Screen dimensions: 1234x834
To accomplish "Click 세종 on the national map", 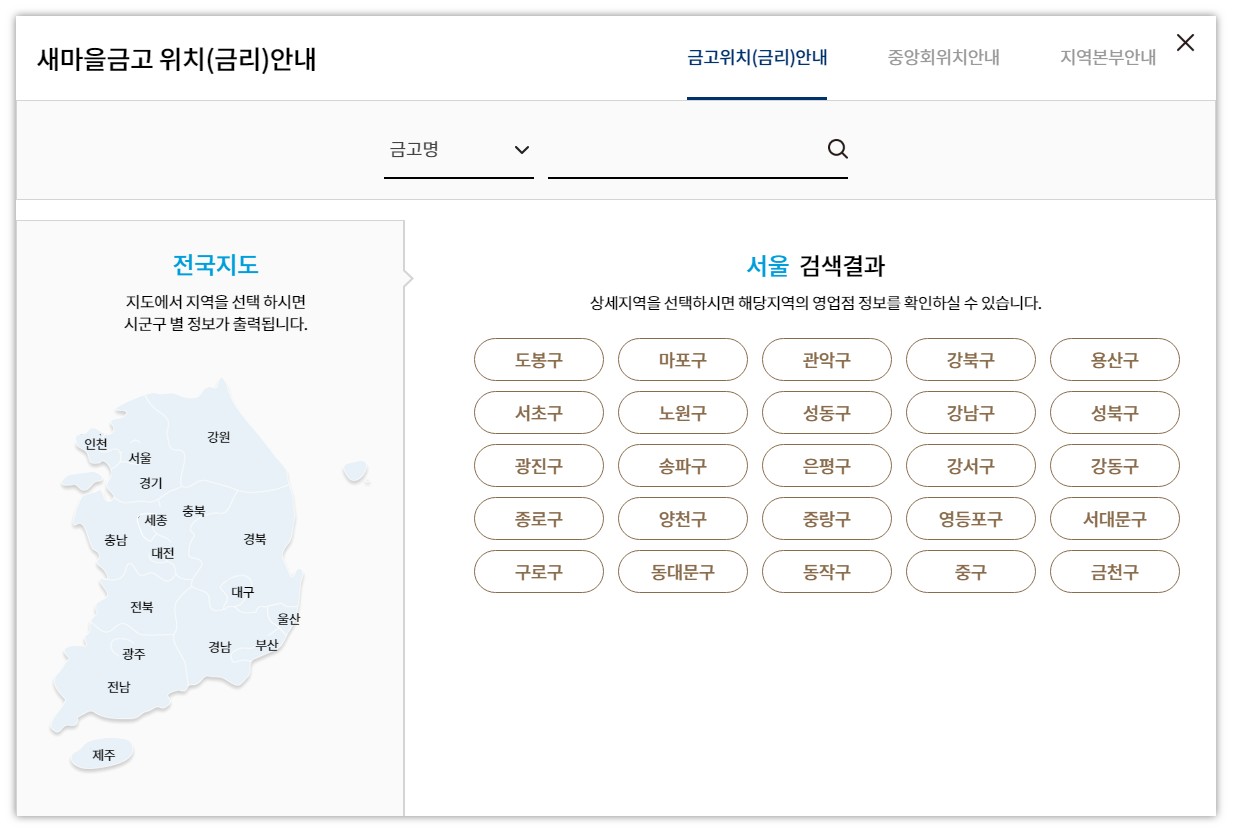I will pos(156,521).
